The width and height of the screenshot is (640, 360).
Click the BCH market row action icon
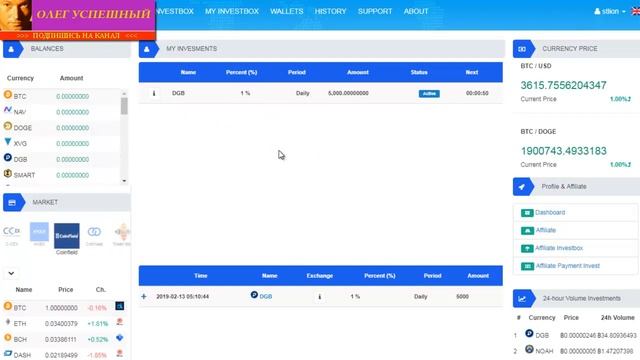120,338
